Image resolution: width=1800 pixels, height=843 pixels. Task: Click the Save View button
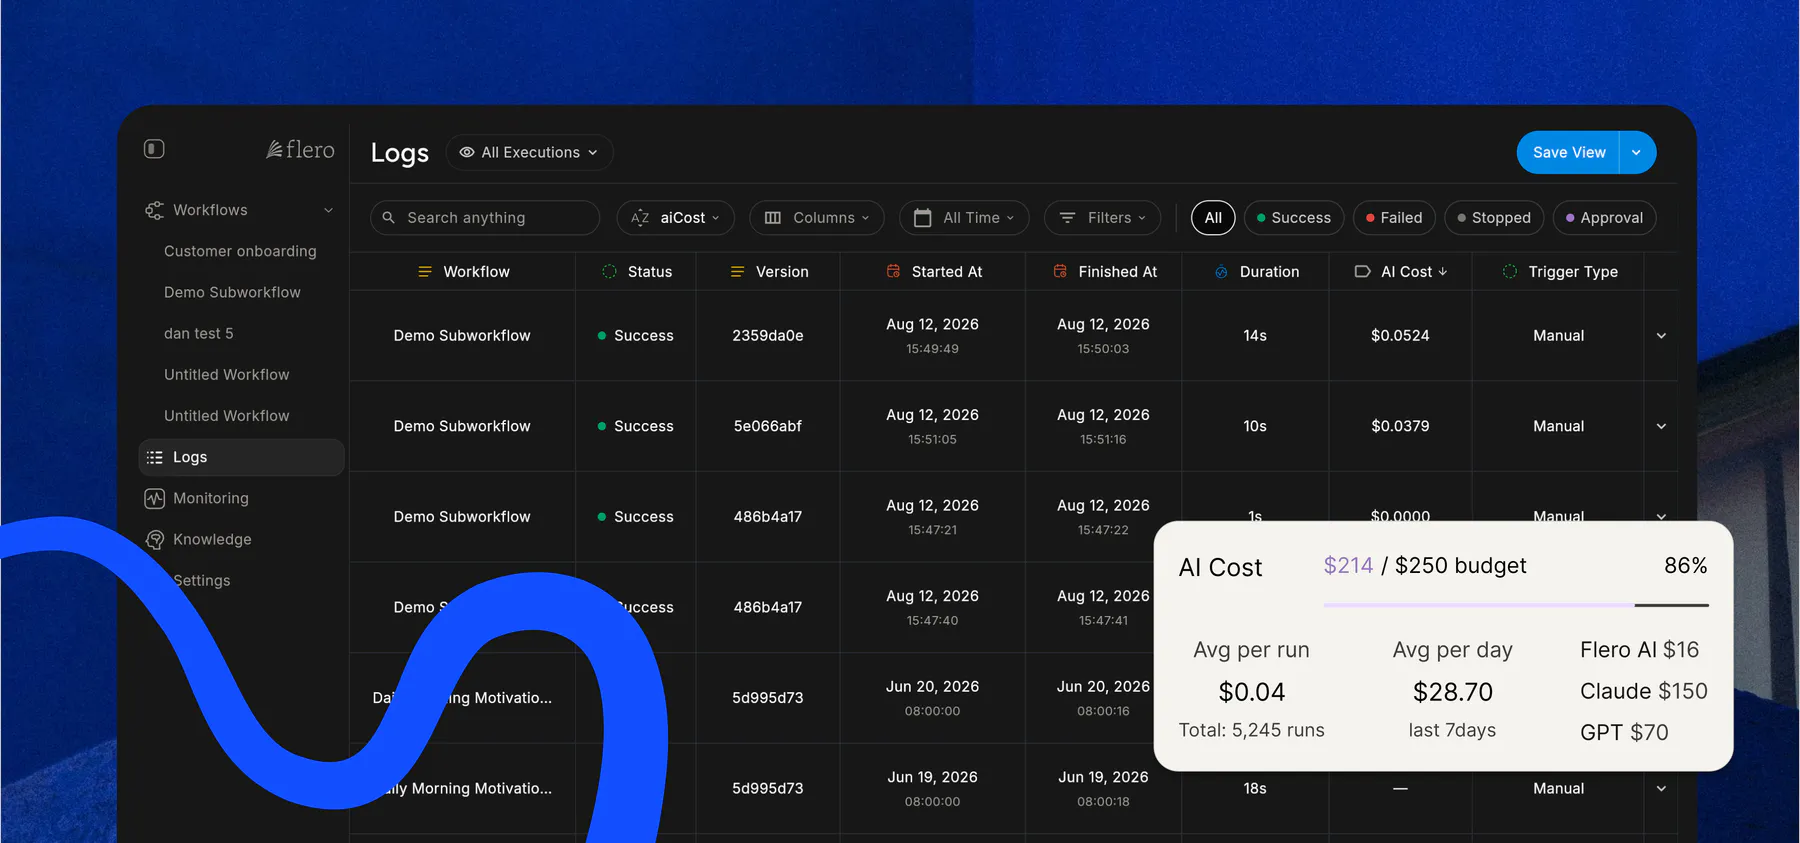1568,152
